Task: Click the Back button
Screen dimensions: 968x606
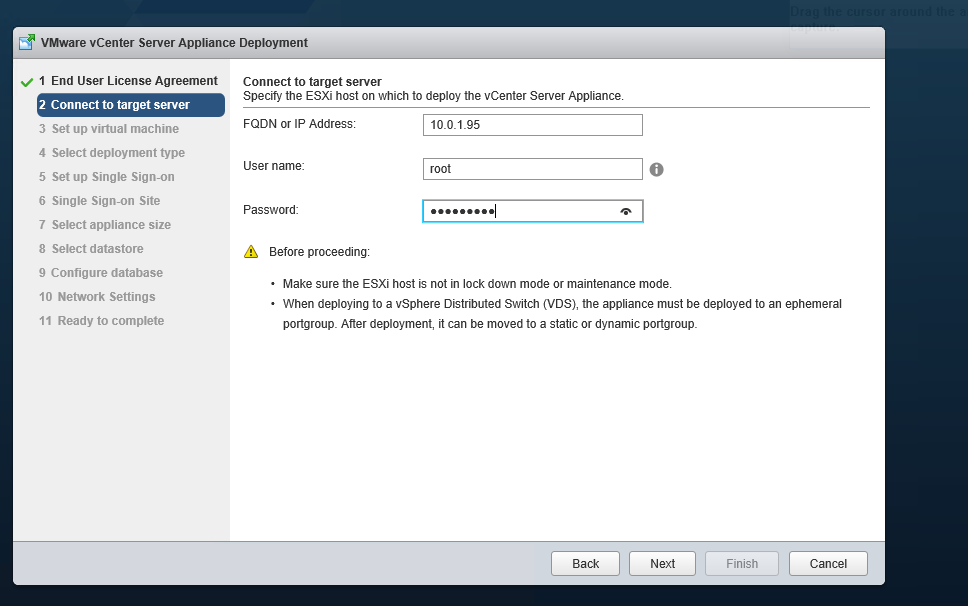Action: (x=585, y=563)
